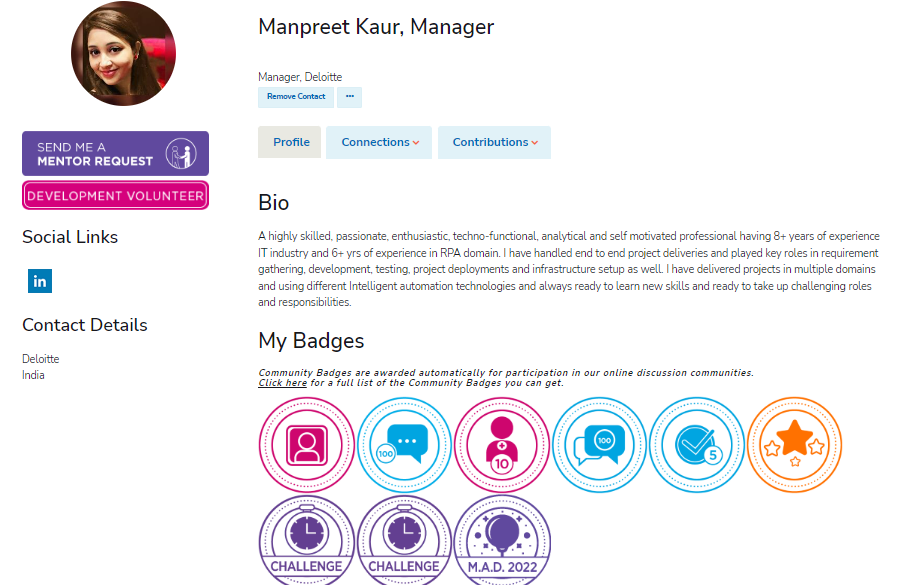Open the Click here badges list link

[x=282, y=383]
